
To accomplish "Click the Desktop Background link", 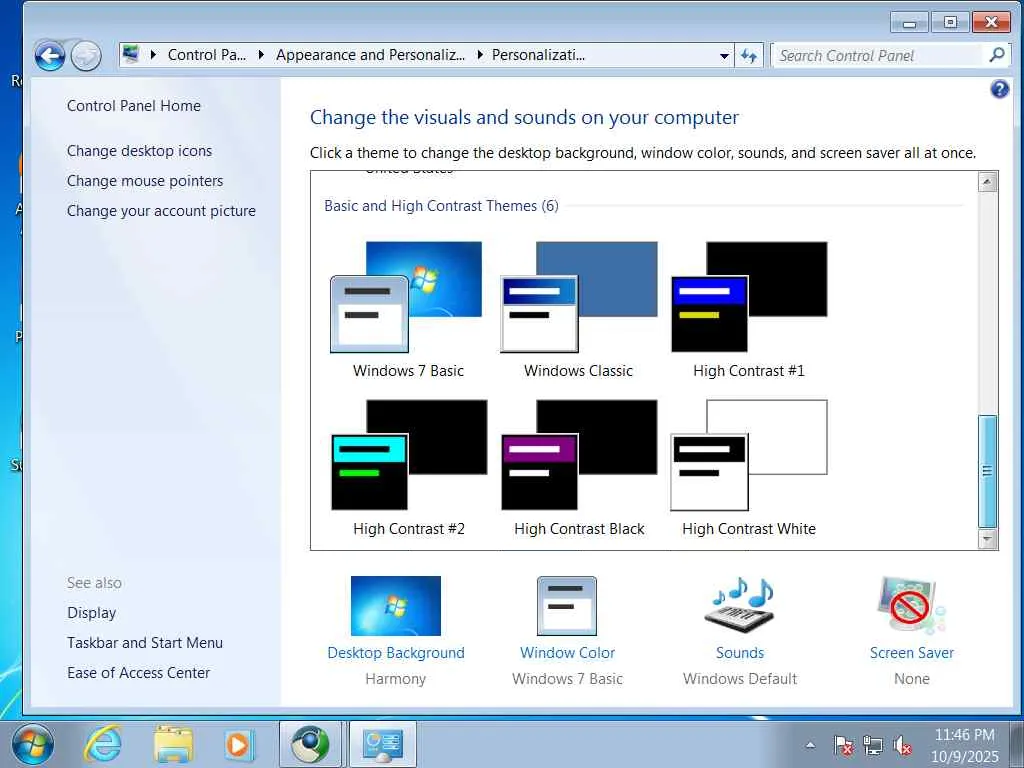I will [396, 652].
